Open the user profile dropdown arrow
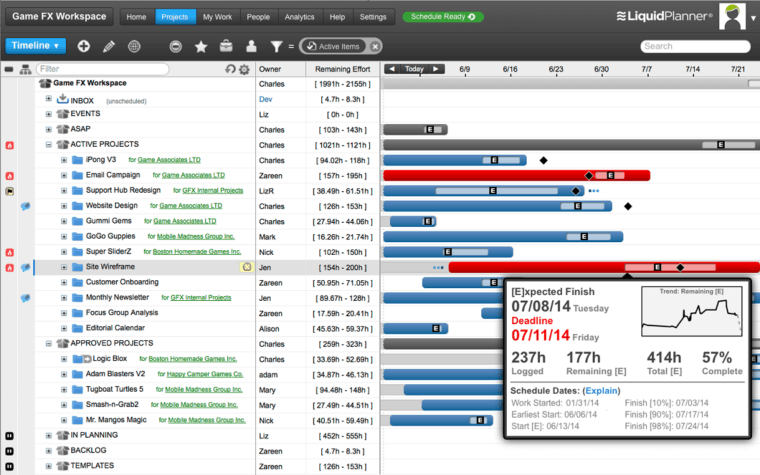The image size is (760, 475). [752, 18]
